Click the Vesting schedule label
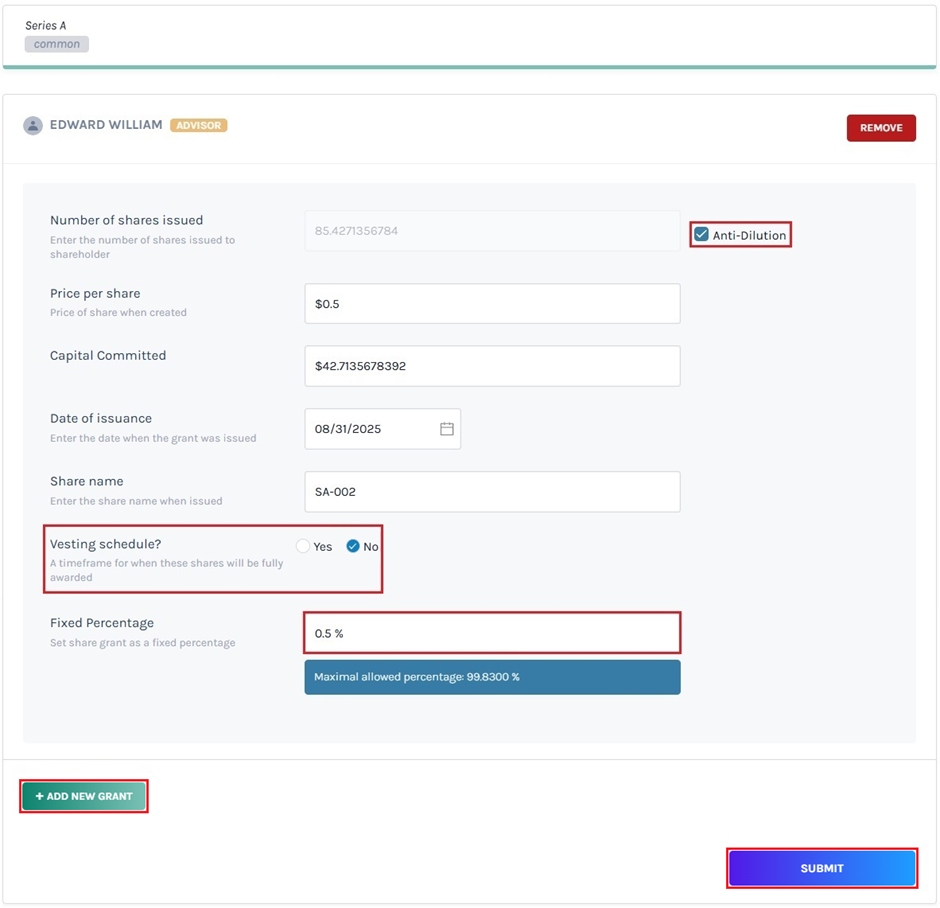Screen dimensions: 940x908 (x=105, y=545)
